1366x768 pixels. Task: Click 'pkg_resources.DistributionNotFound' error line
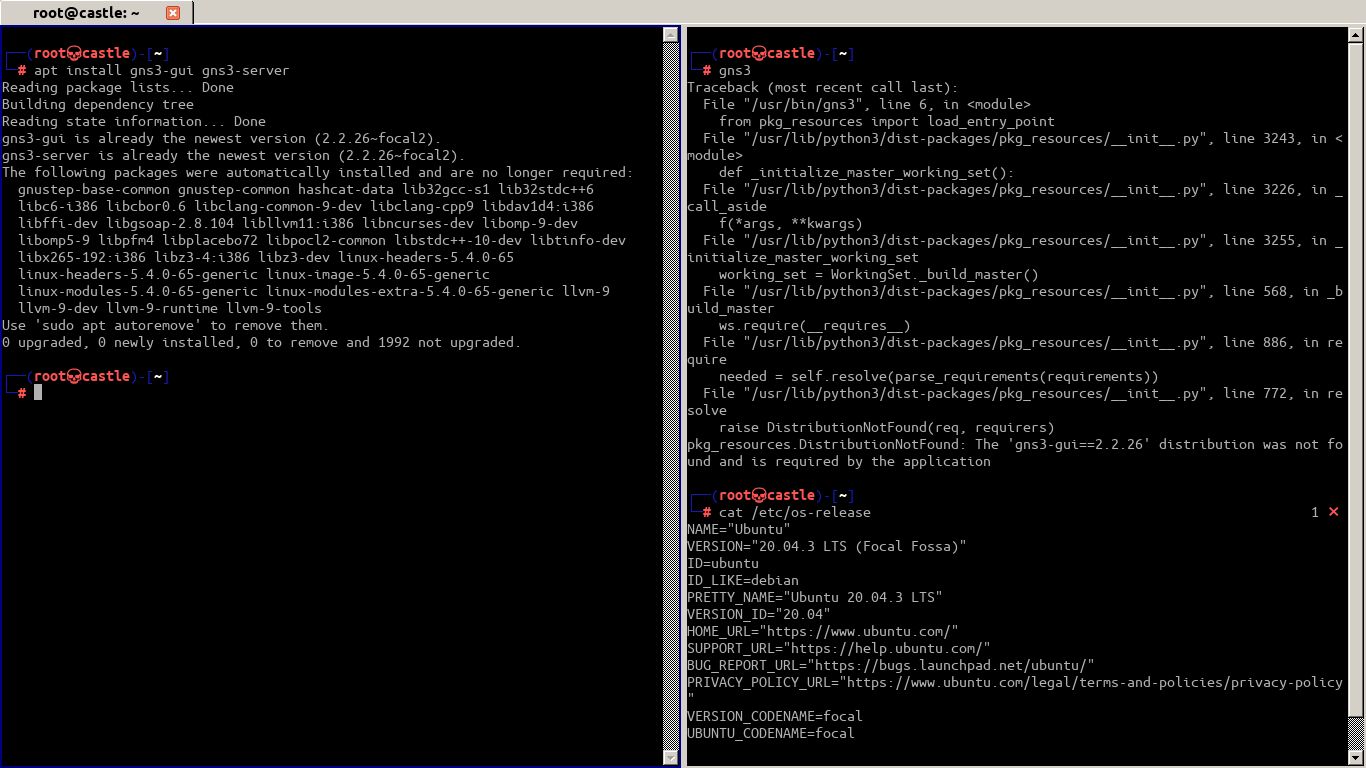(x=1015, y=452)
